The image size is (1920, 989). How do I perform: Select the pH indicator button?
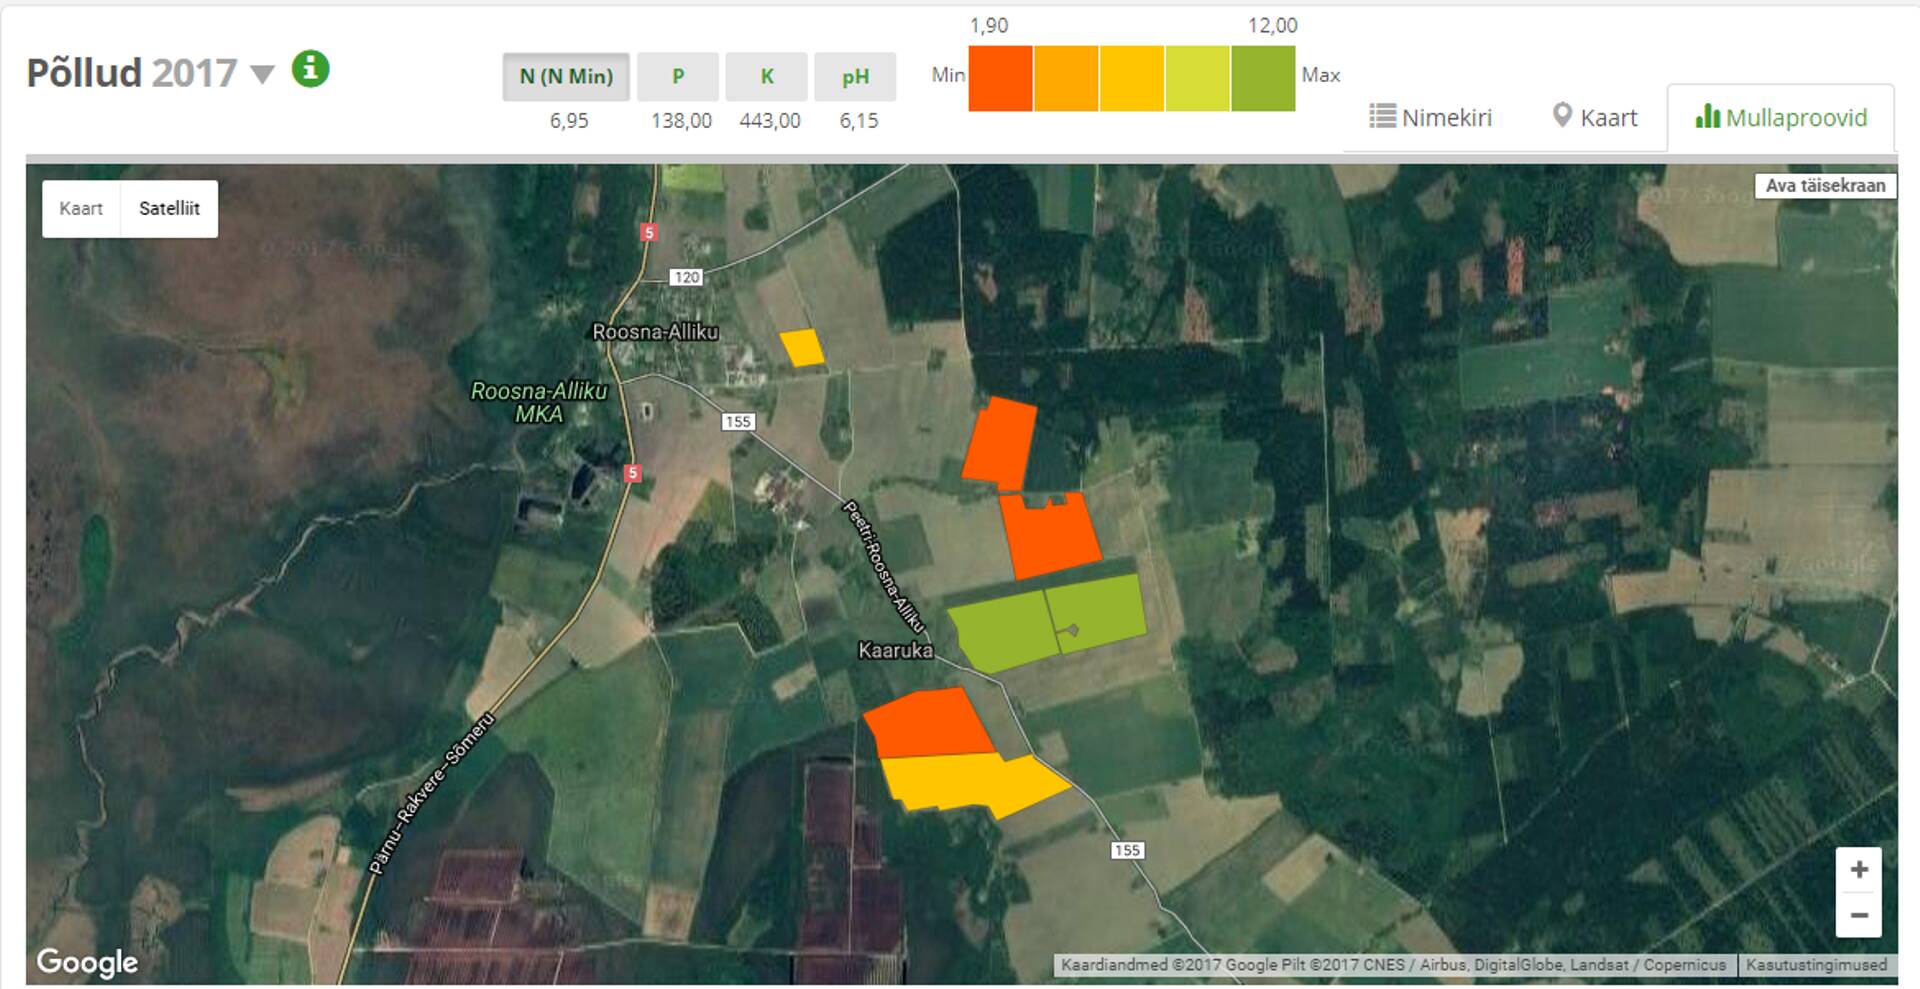[x=855, y=77]
